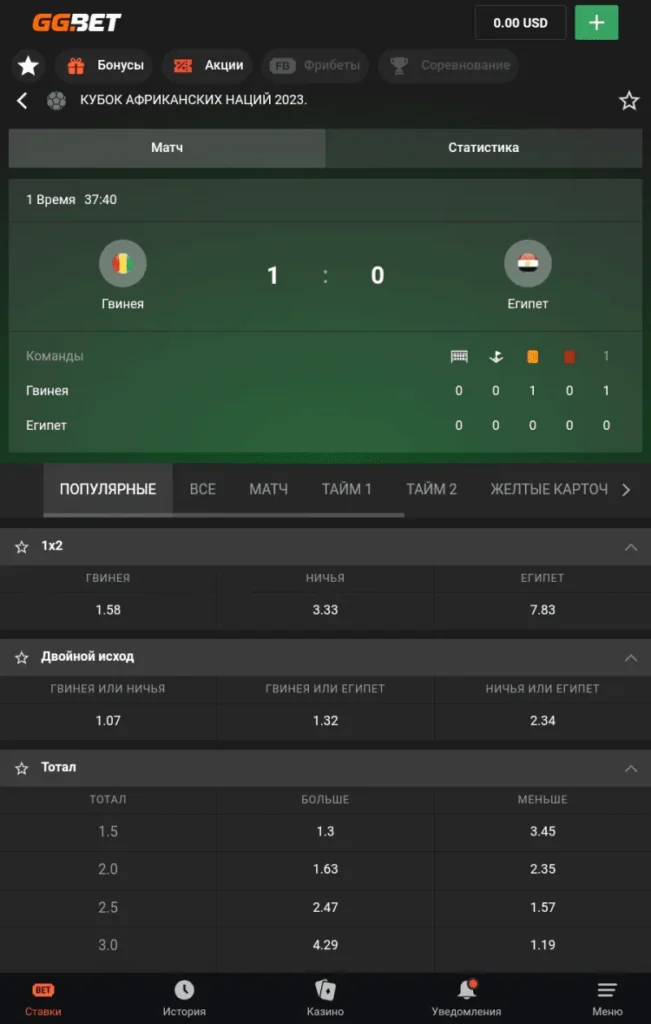Favorite the match with the top-right star
Image resolution: width=651 pixels, height=1024 pixels.
[x=629, y=101]
